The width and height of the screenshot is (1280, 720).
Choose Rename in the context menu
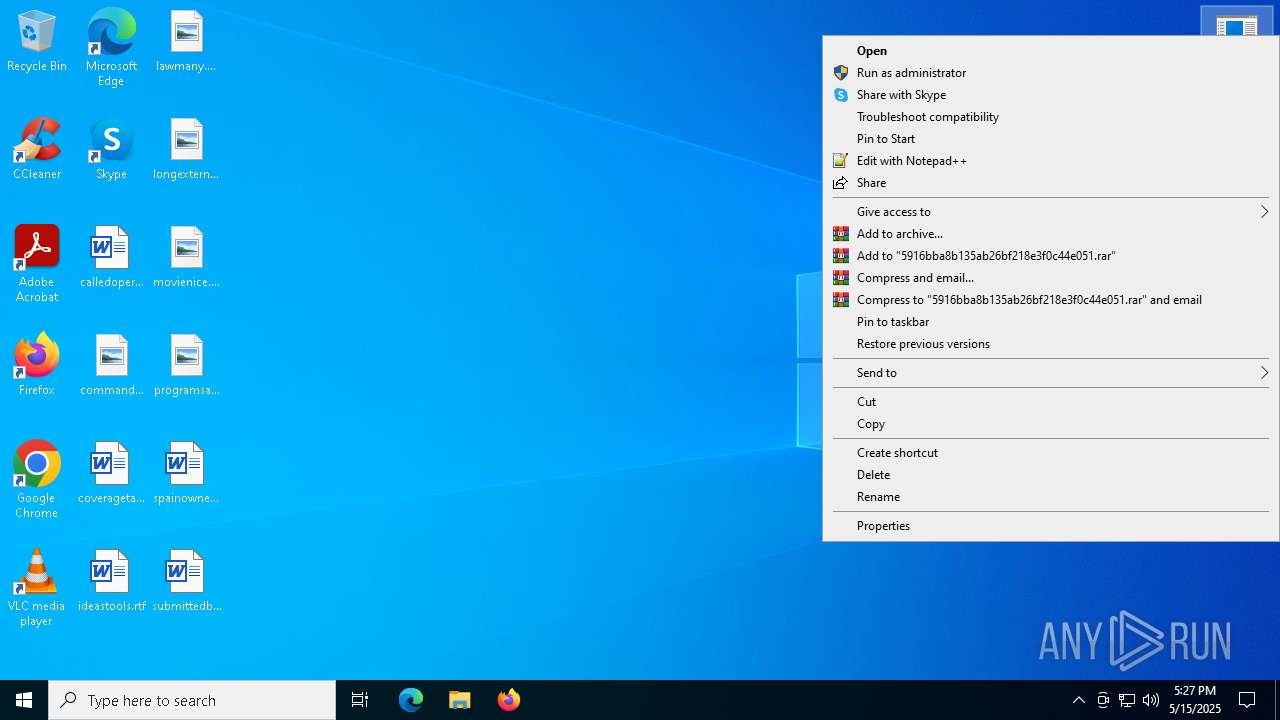click(1050, 497)
